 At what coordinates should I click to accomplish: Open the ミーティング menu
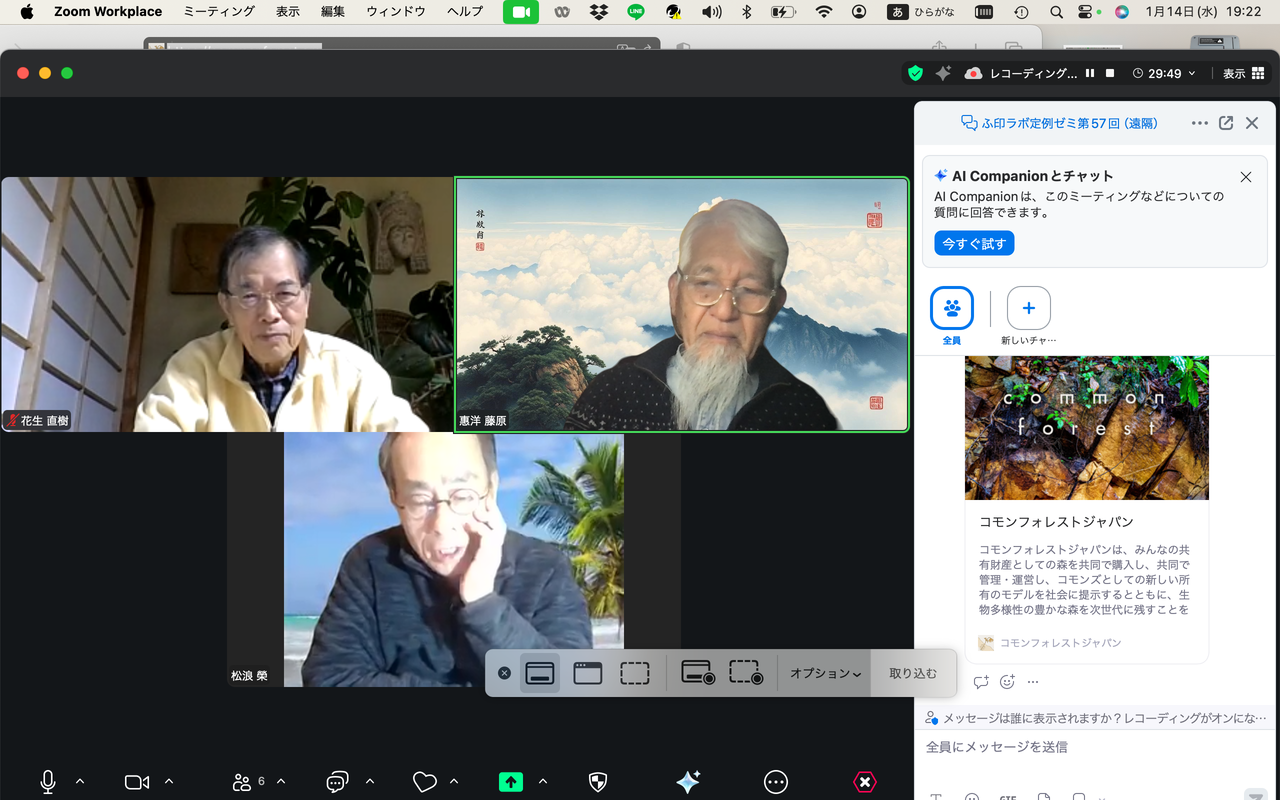219,12
